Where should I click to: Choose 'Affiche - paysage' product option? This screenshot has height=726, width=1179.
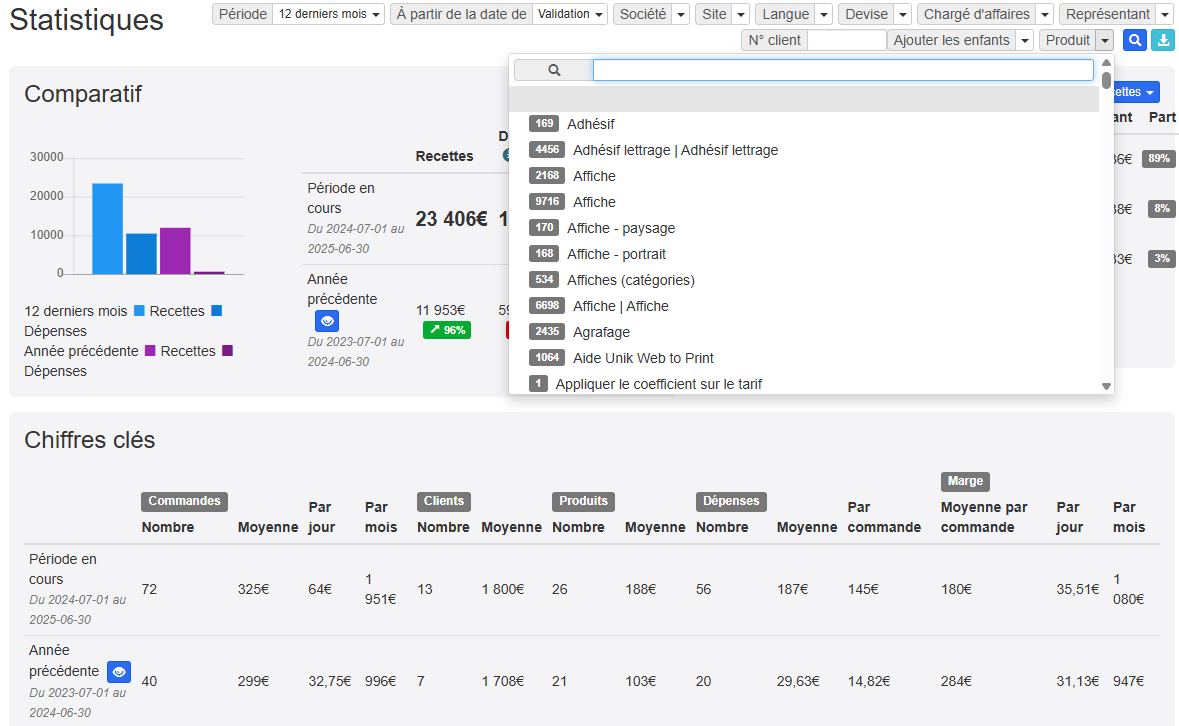620,228
